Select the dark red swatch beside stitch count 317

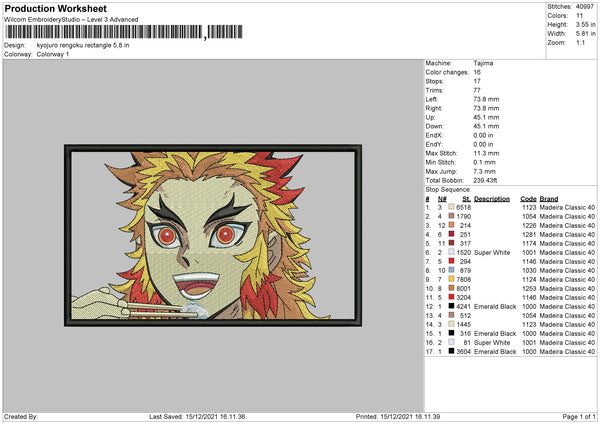point(451,243)
